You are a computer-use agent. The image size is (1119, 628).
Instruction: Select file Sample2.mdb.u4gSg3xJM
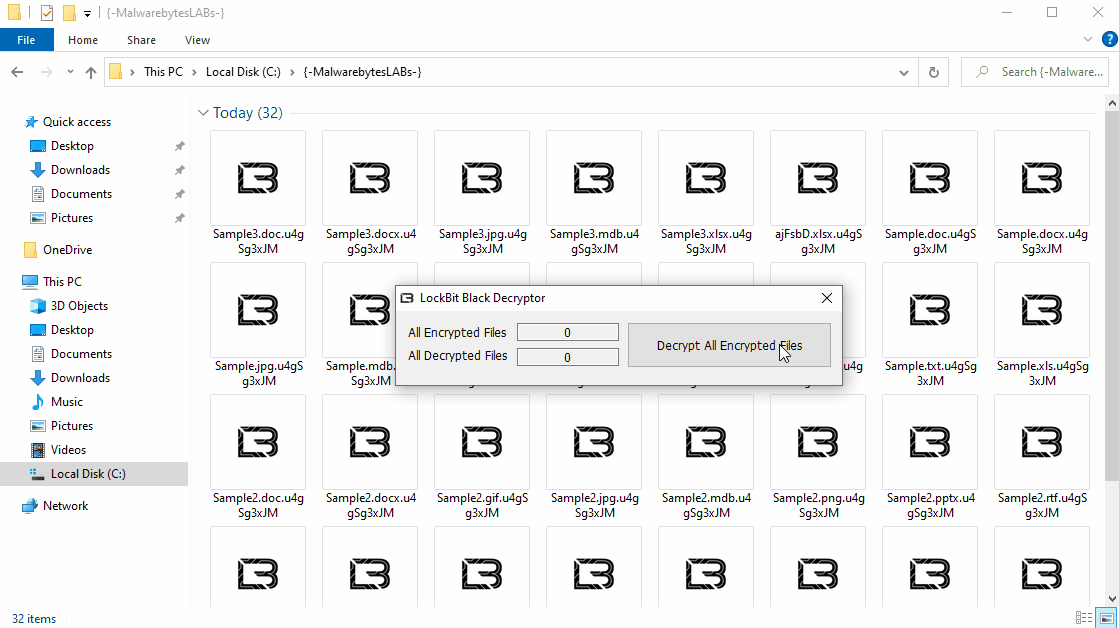coord(707,457)
